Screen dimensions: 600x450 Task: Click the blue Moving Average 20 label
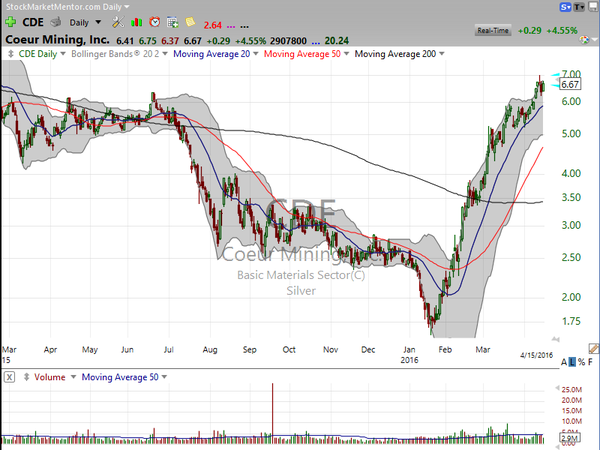pyautogui.click(x=212, y=54)
